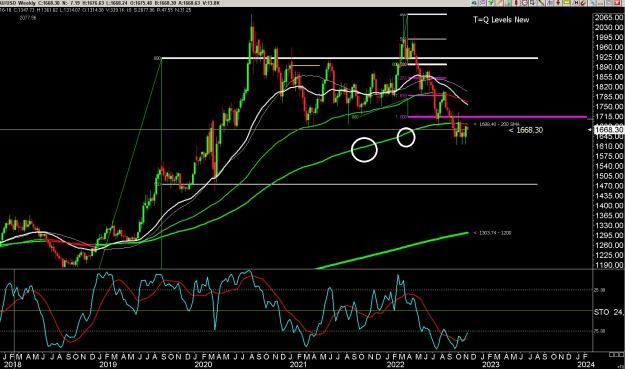Click the 2022 year label on time axis
This screenshot has width=625, height=369.
(x=396, y=365)
